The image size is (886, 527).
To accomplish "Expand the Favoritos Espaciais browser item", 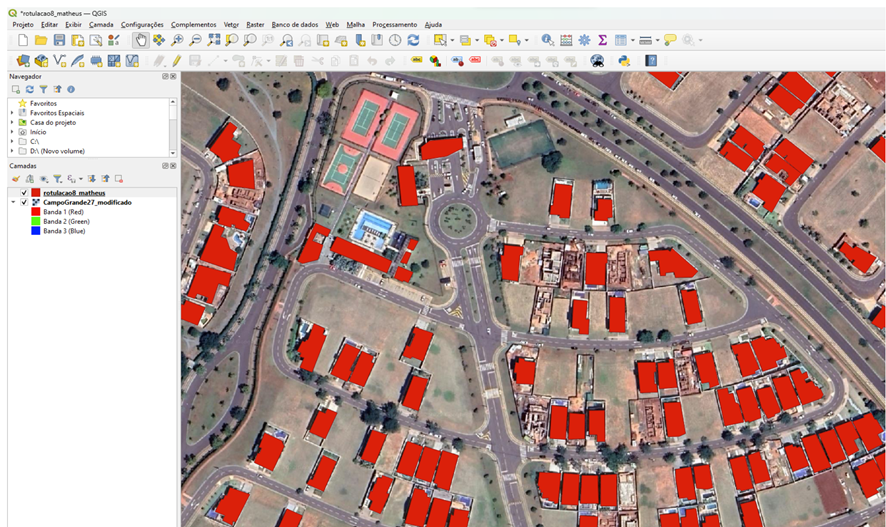I will pyautogui.click(x=13, y=113).
